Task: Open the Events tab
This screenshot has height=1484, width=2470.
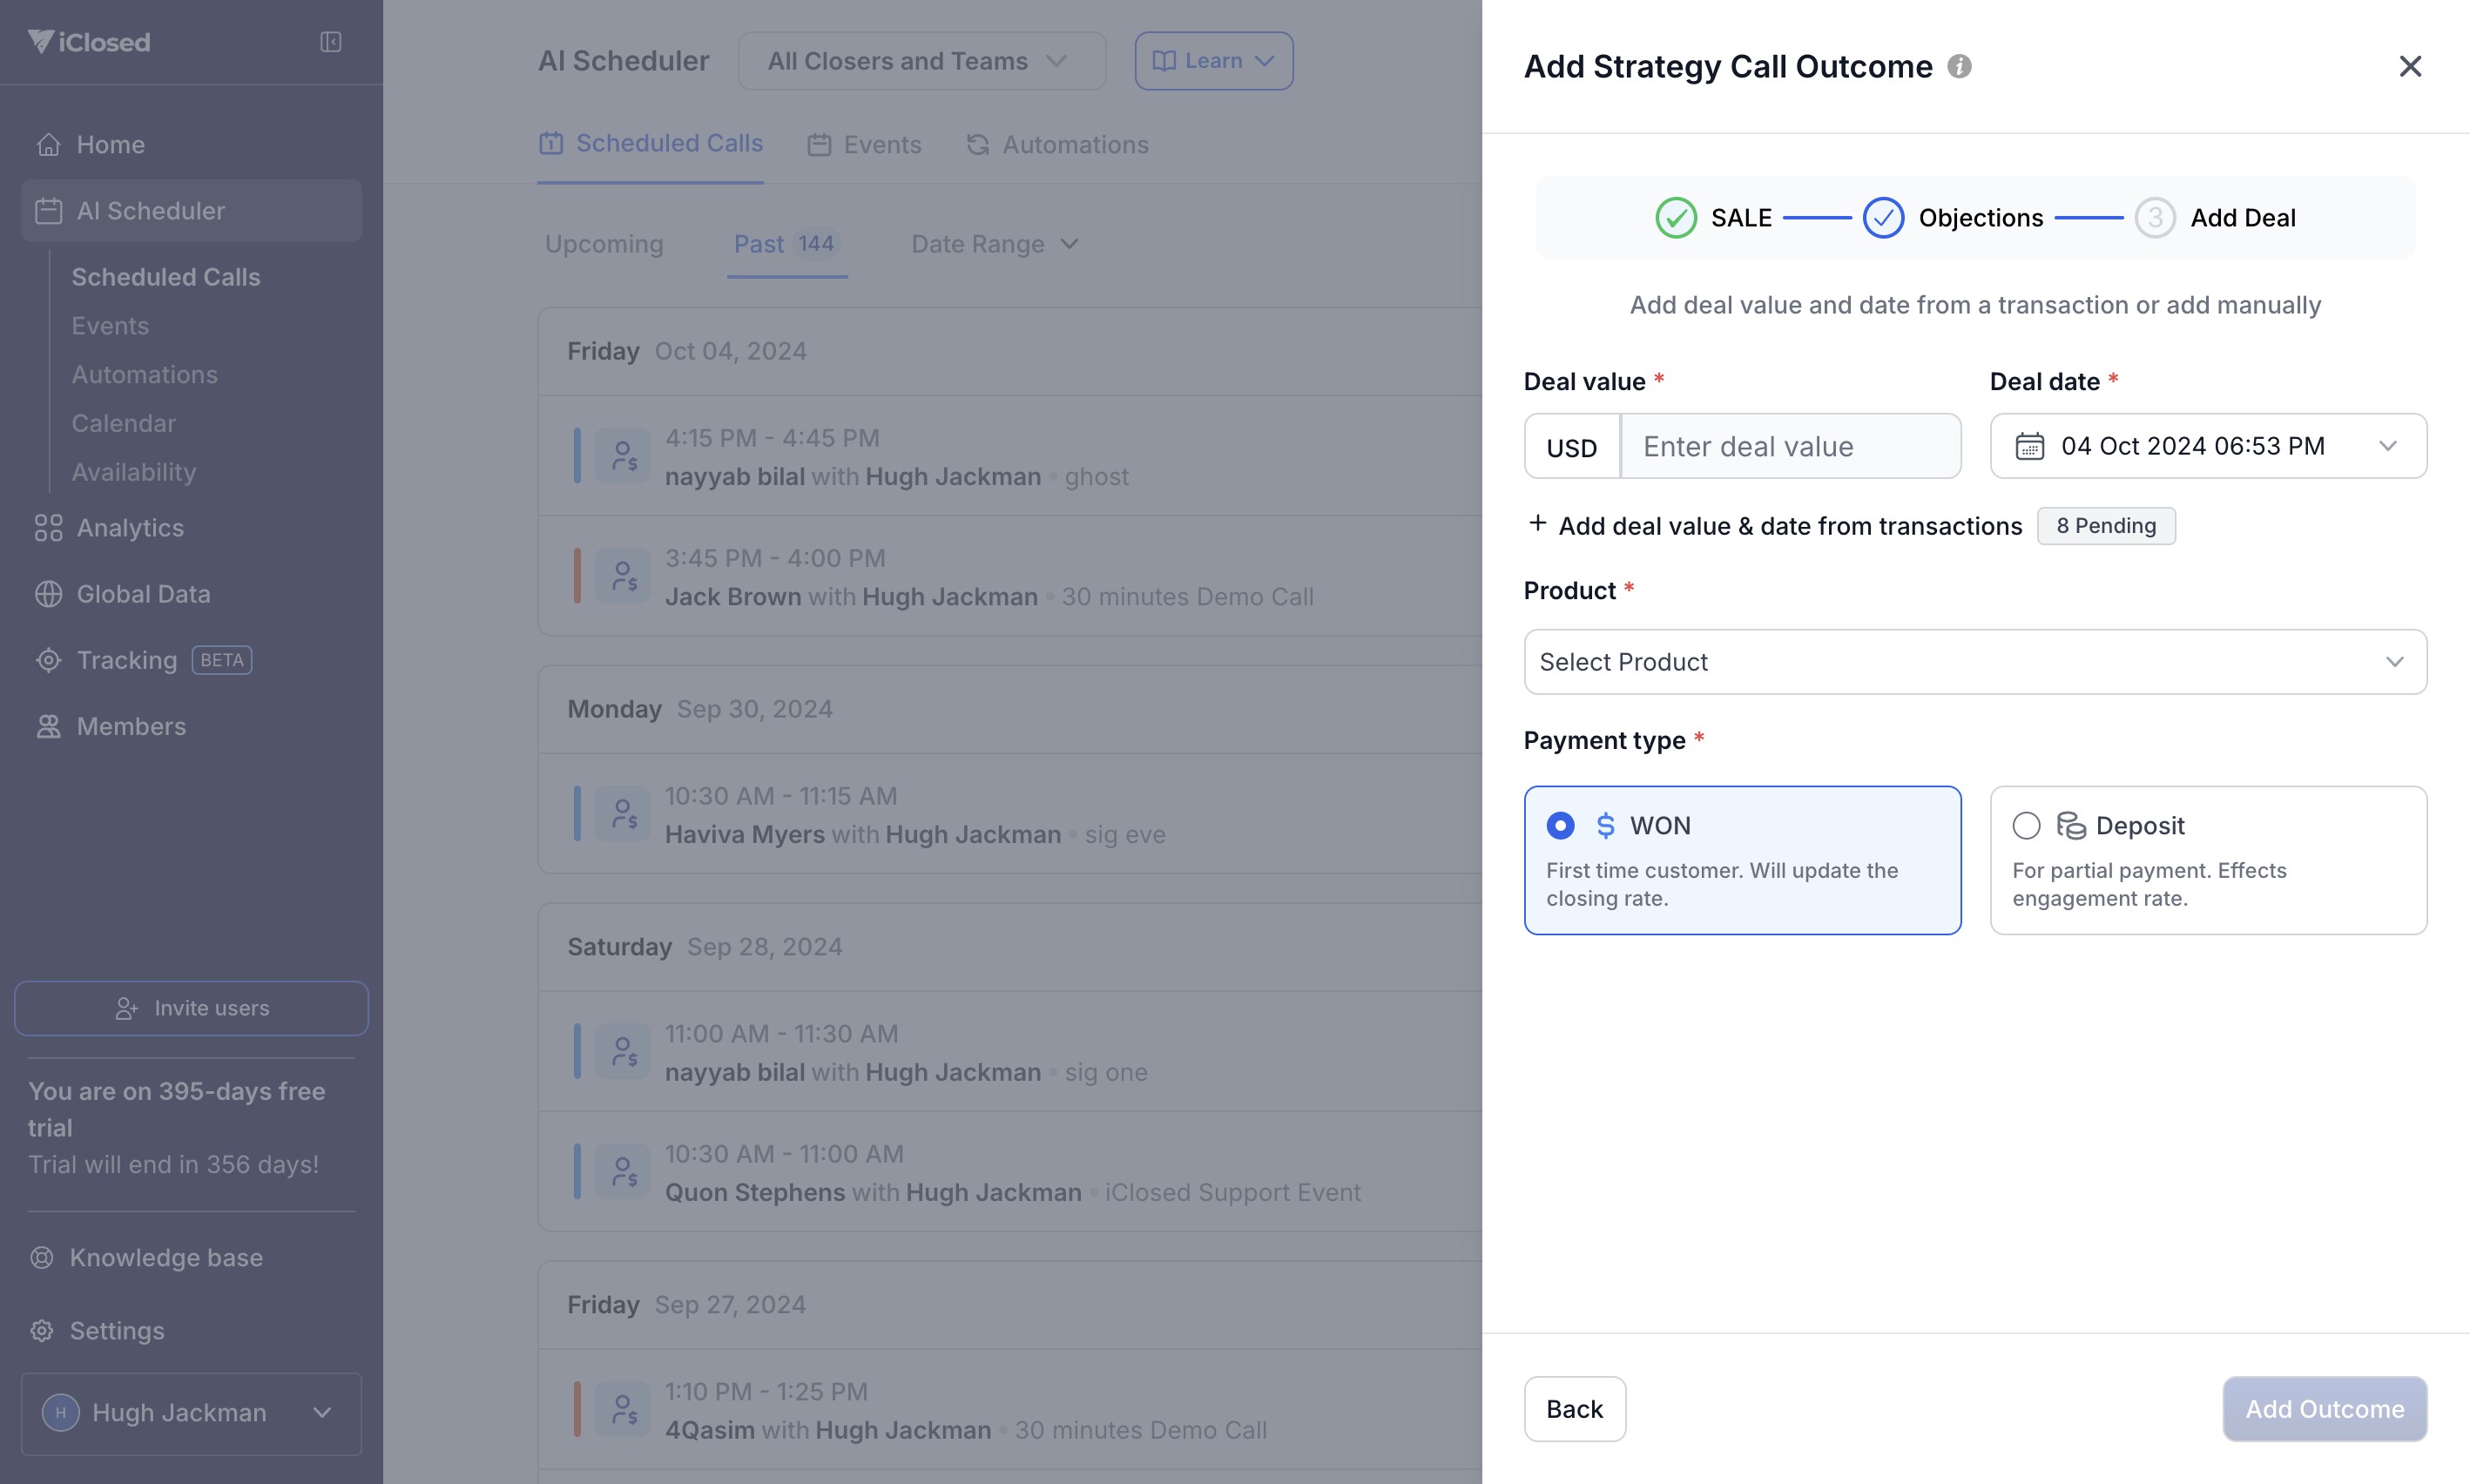Action: coord(864,145)
